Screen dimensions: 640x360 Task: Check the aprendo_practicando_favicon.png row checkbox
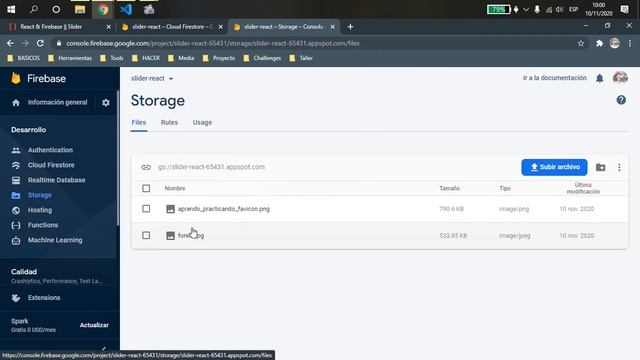click(x=146, y=209)
